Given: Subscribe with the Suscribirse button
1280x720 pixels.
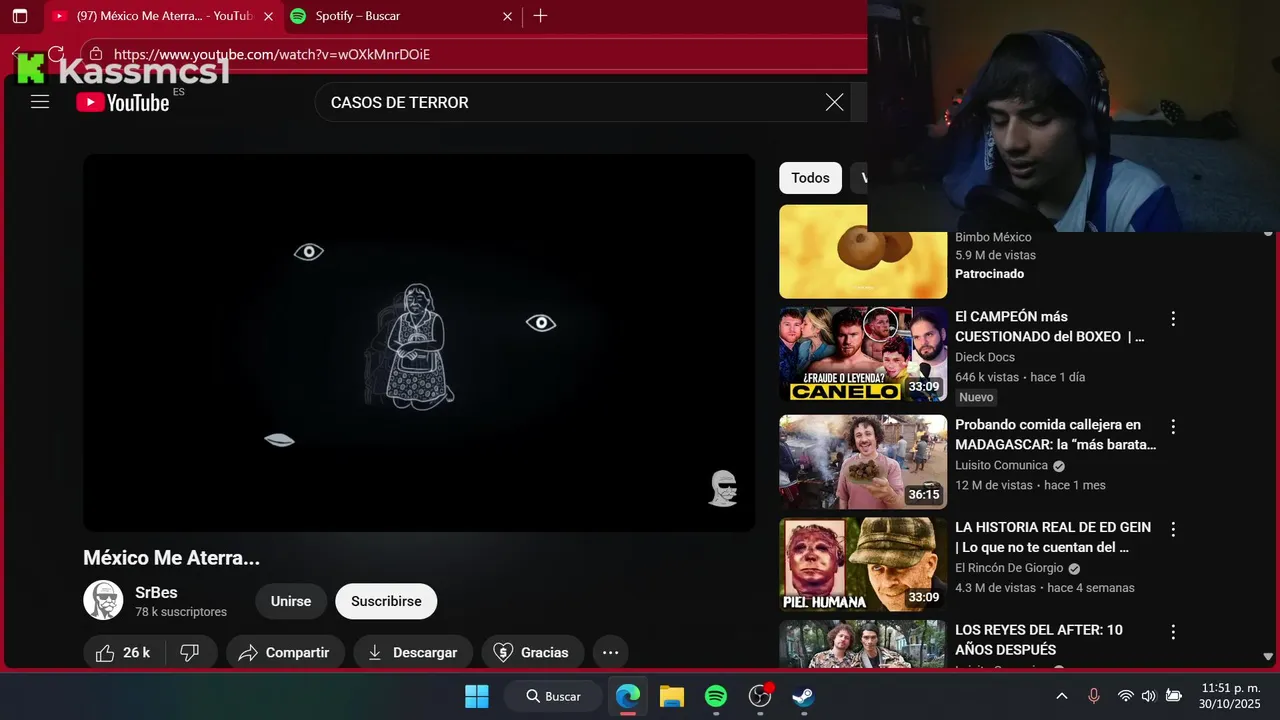Looking at the screenshot, I should (x=386, y=601).
